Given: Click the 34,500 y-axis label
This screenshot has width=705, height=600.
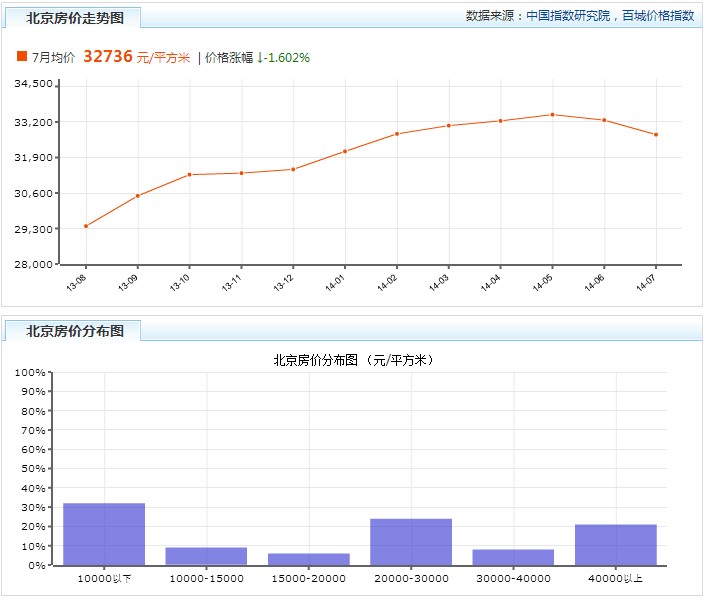Looking at the screenshot, I should [x=33, y=84].
